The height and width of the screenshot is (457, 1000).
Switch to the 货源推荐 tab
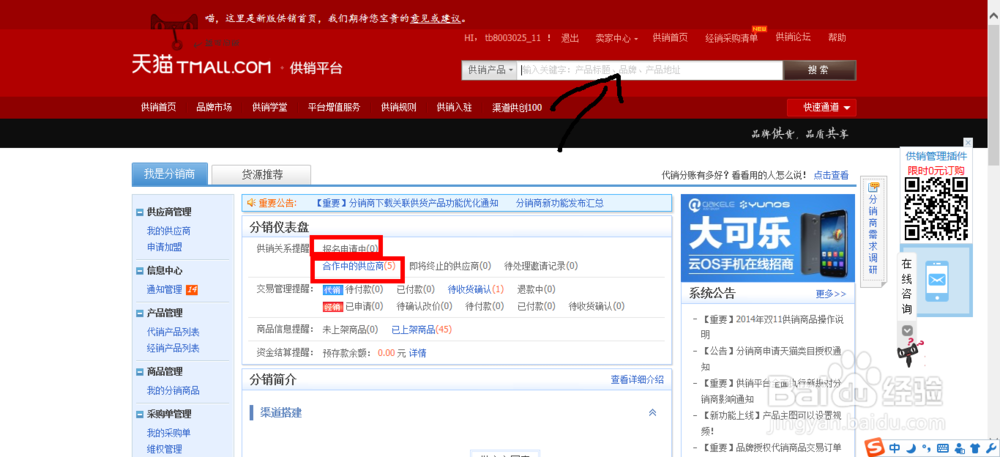[261, 175]
